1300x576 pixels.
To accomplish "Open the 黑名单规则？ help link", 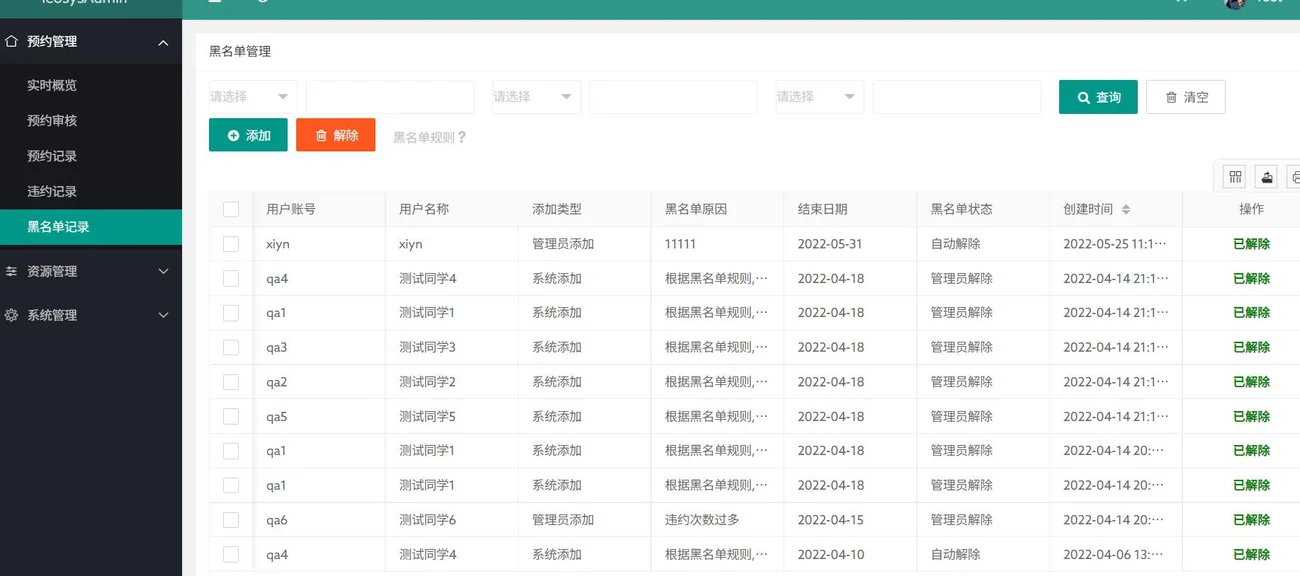I will tap(430, 137).
